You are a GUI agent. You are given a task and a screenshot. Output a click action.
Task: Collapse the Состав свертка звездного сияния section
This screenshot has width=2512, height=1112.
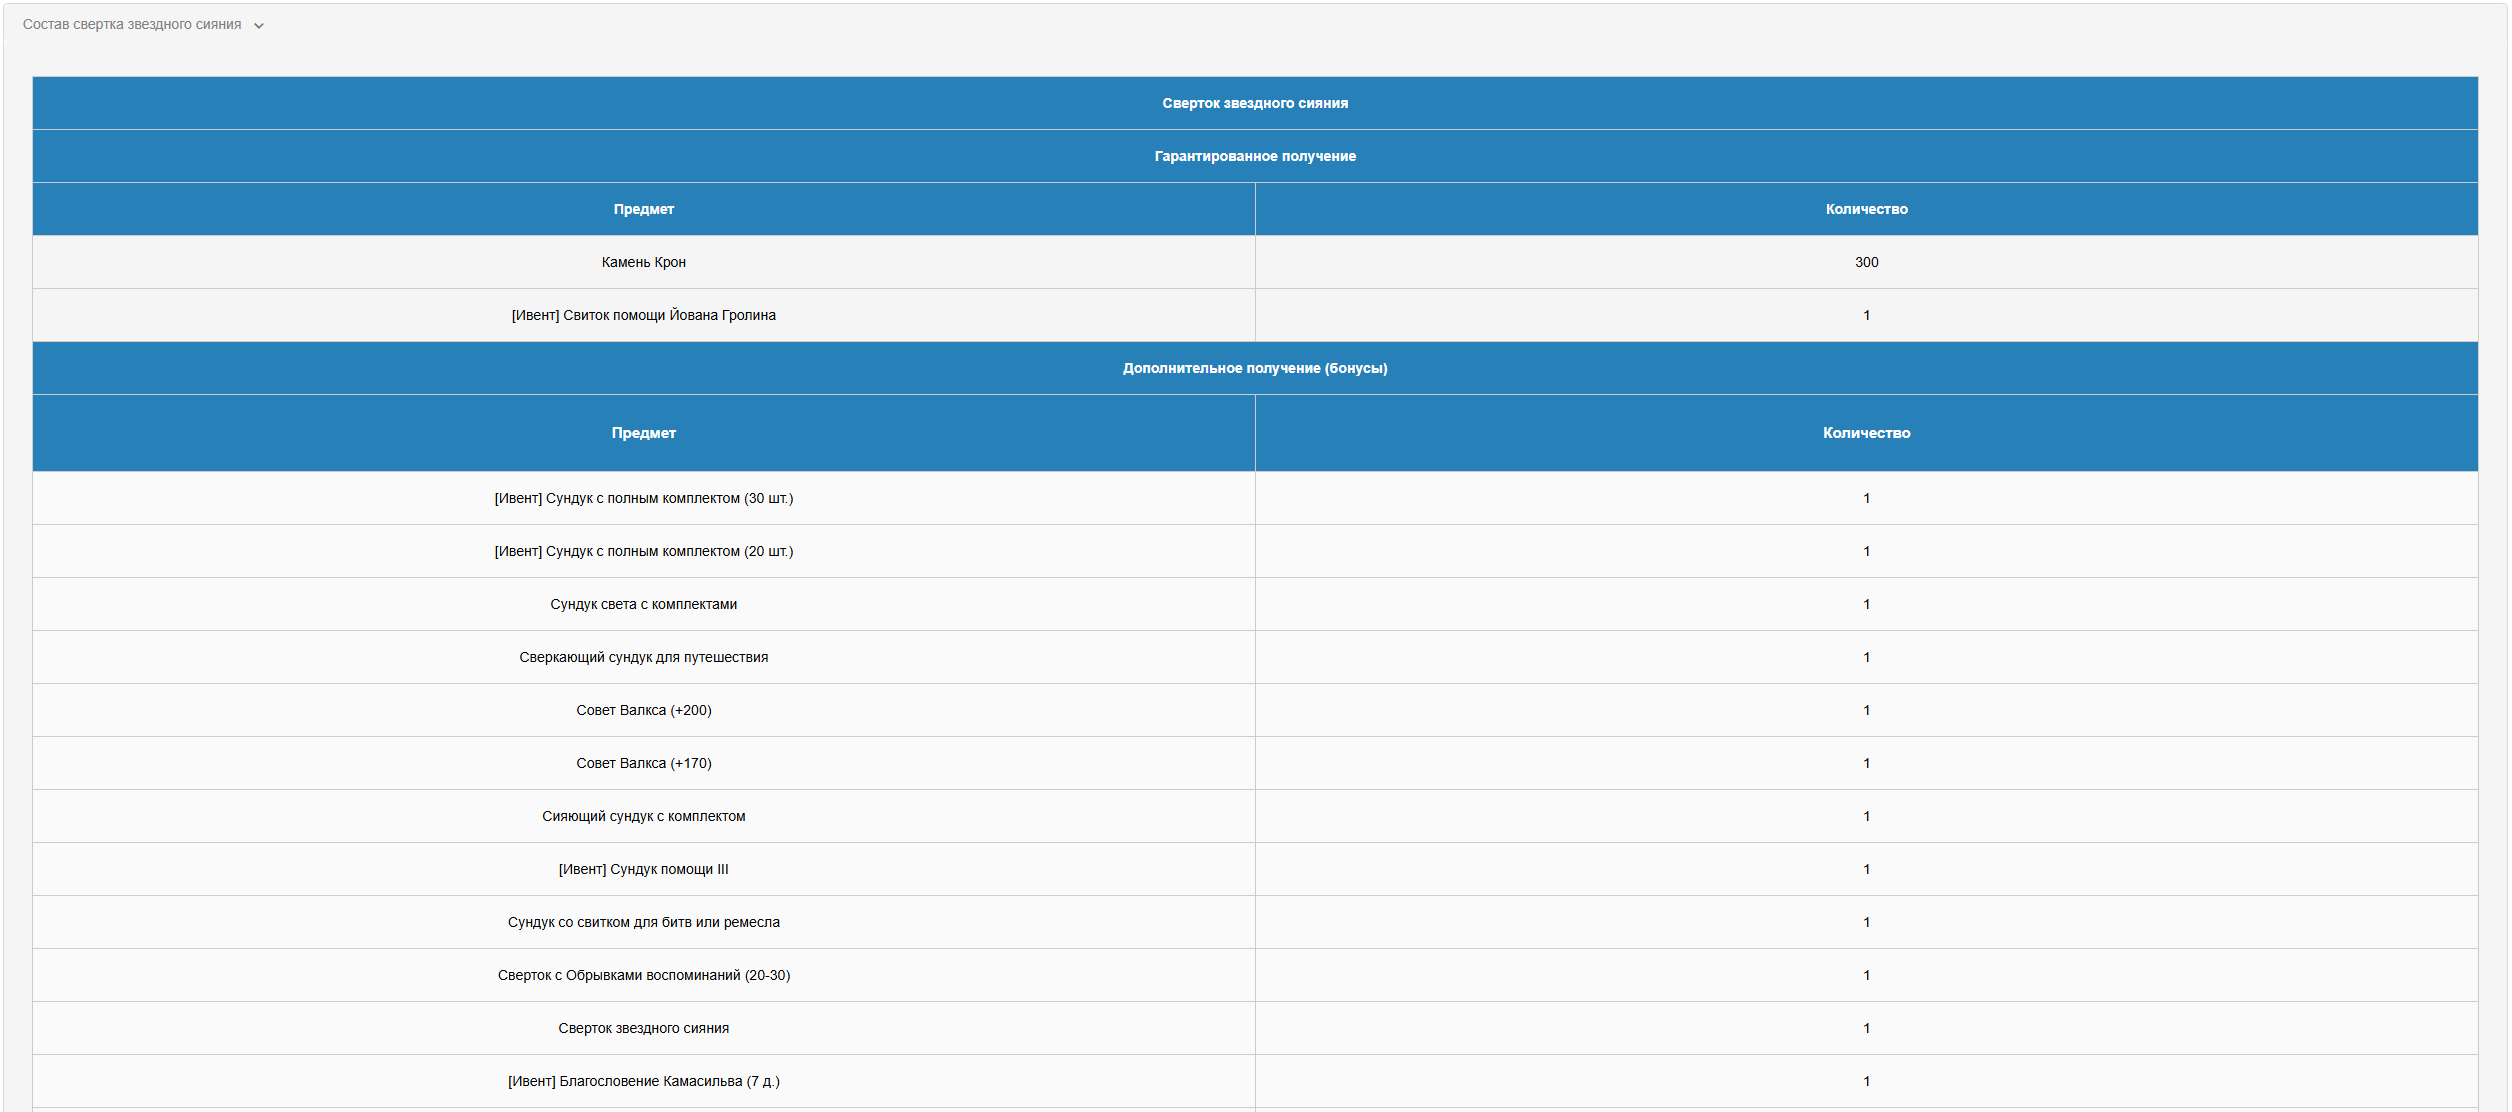coord(132,25)
